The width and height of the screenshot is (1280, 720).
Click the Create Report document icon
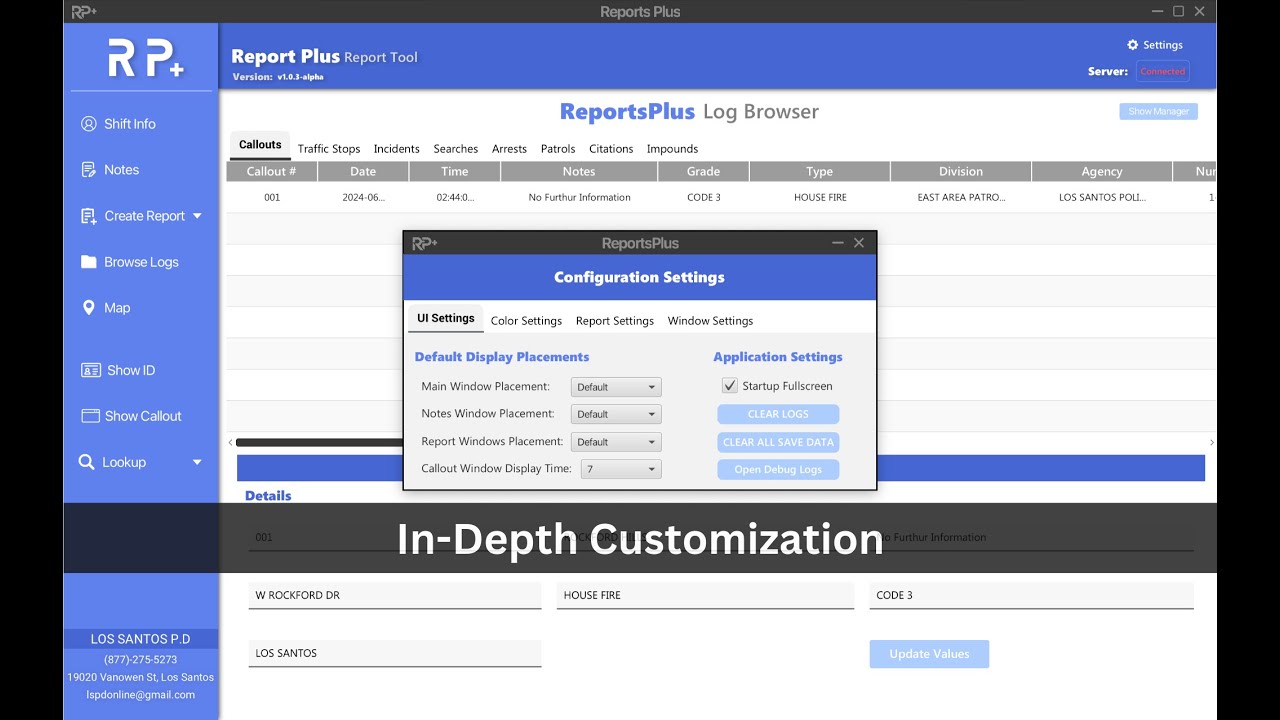88,216
